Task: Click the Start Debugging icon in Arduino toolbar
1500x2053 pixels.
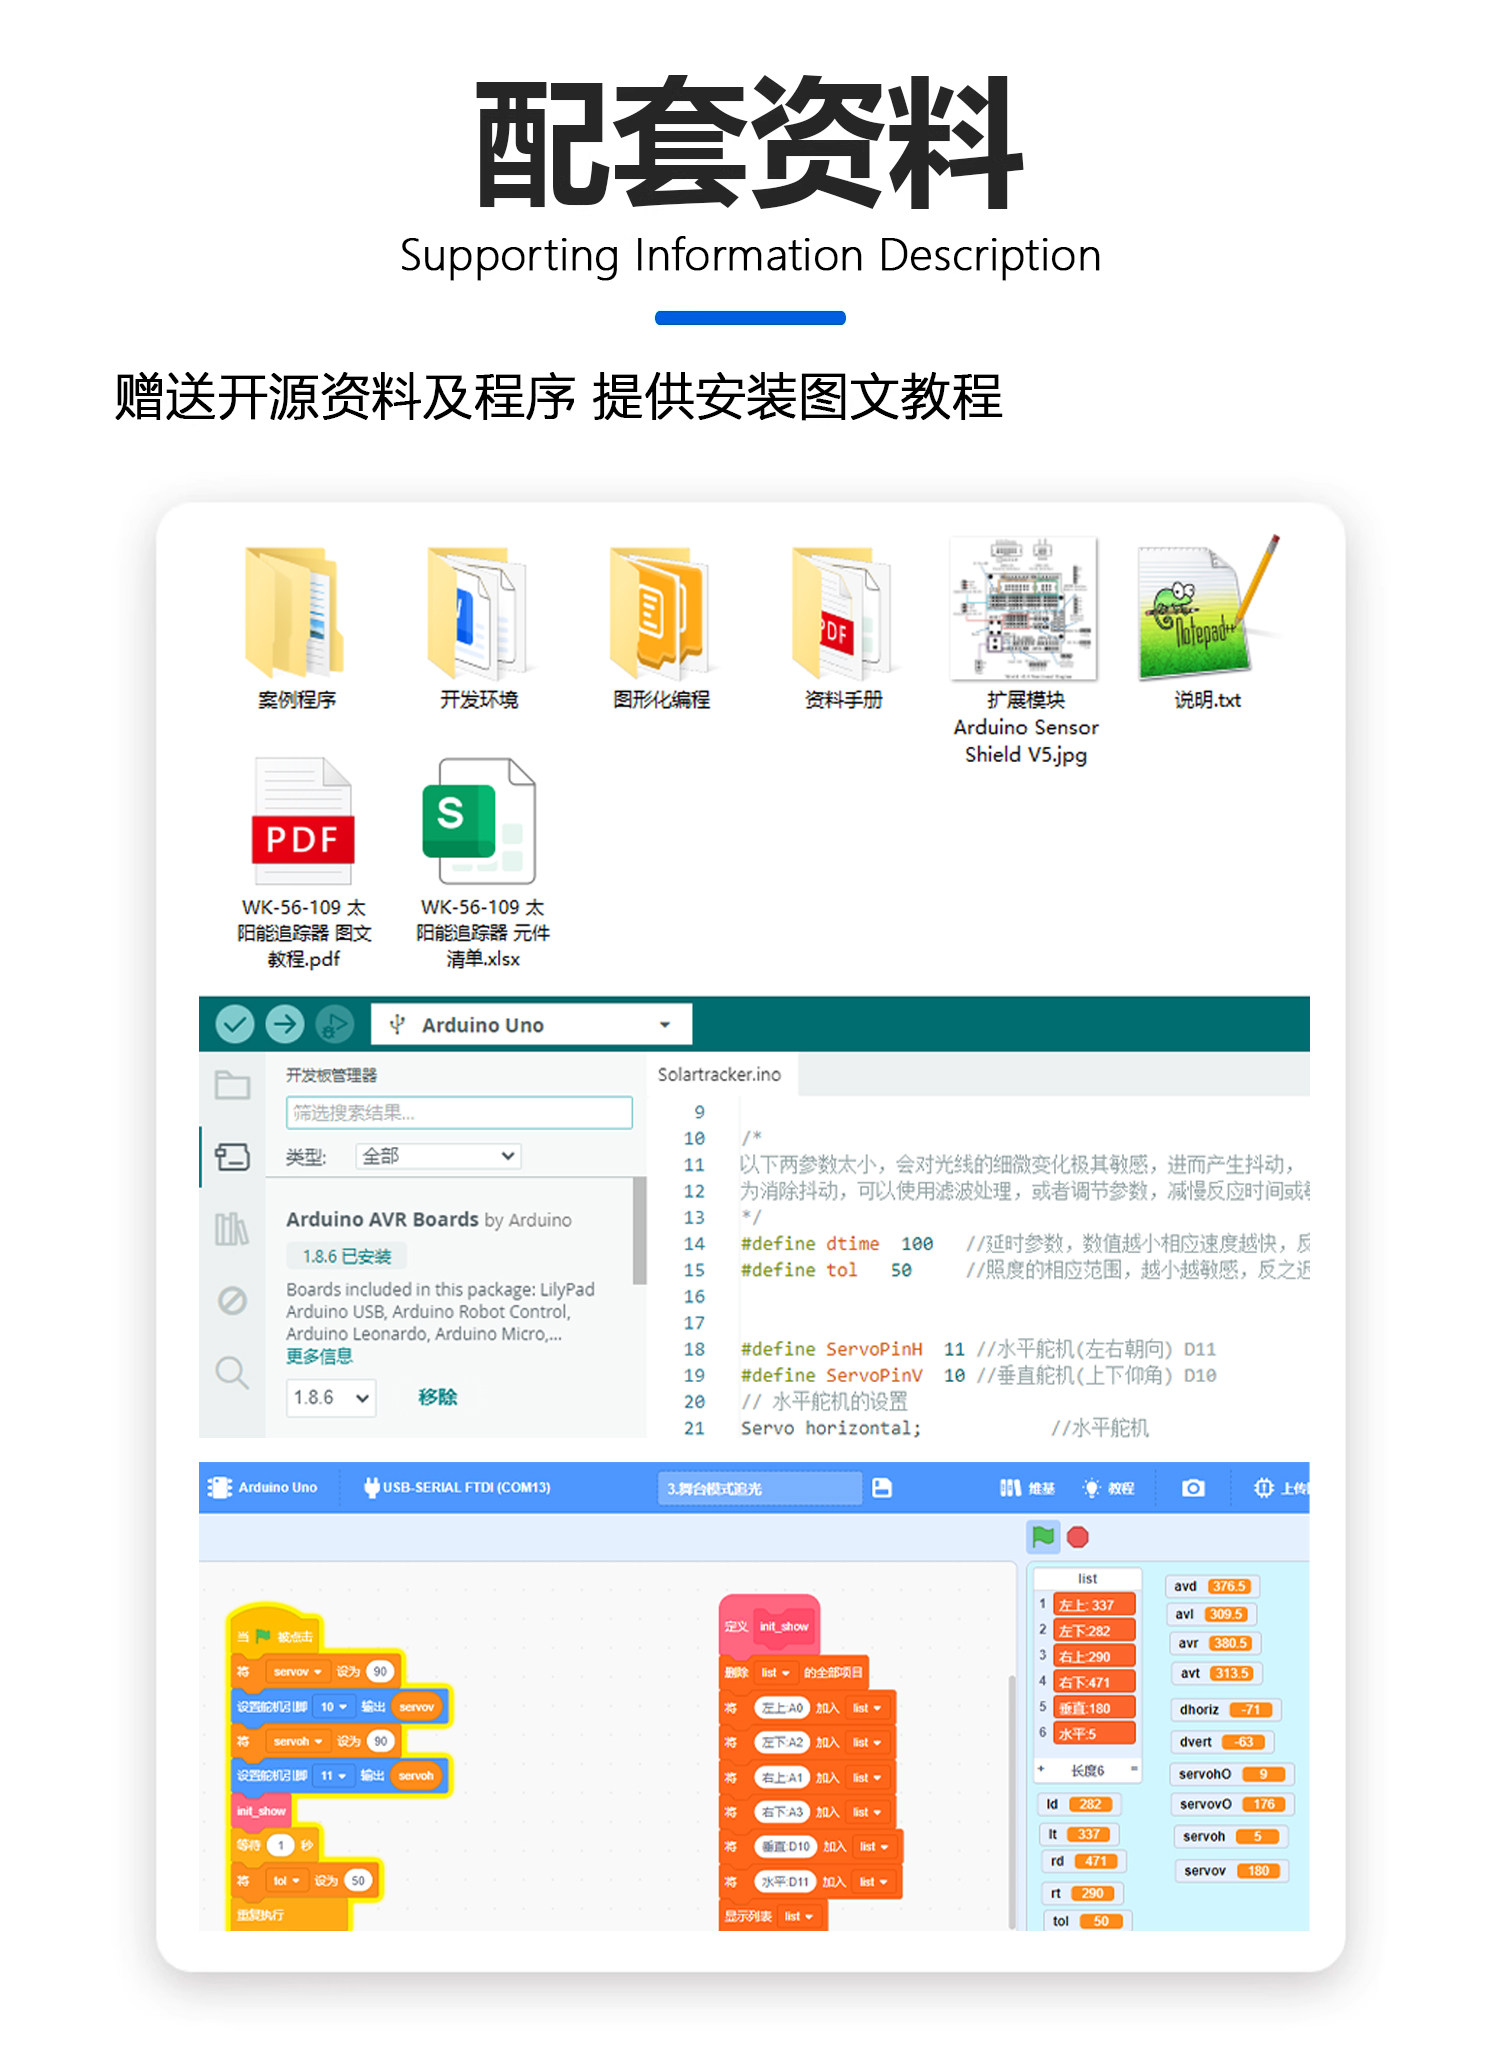Action: pyautogui.click(x=334, y=1024)
